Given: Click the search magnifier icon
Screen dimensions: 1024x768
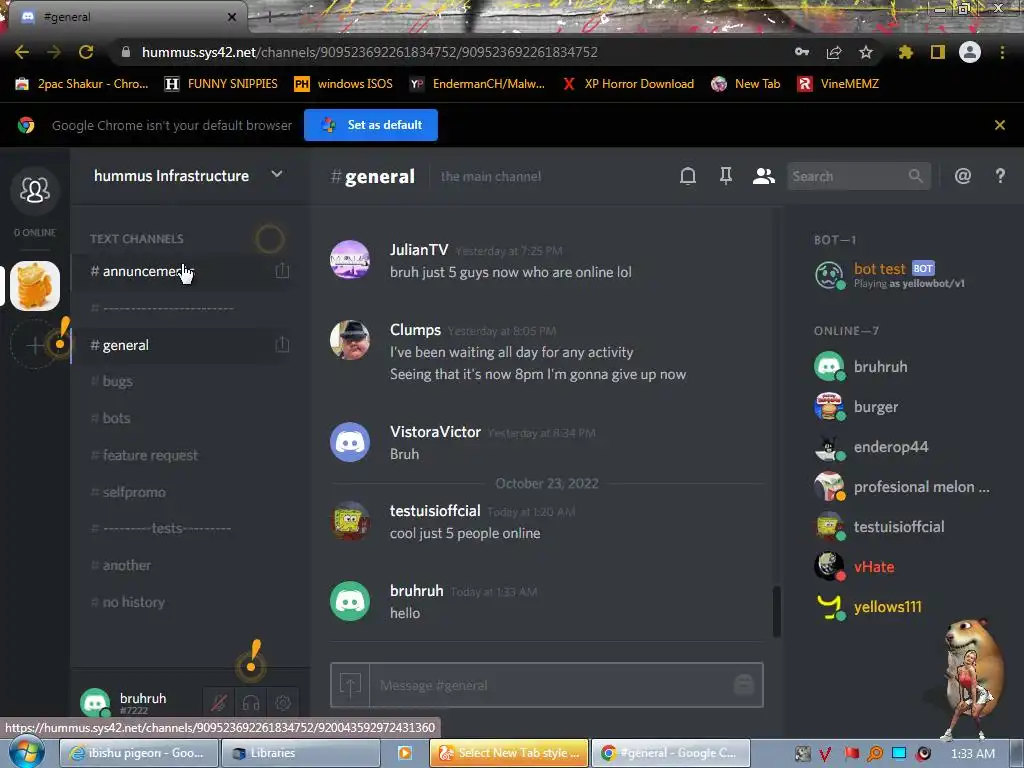Looking at the screenshot, I should click(x=916, y=176).
